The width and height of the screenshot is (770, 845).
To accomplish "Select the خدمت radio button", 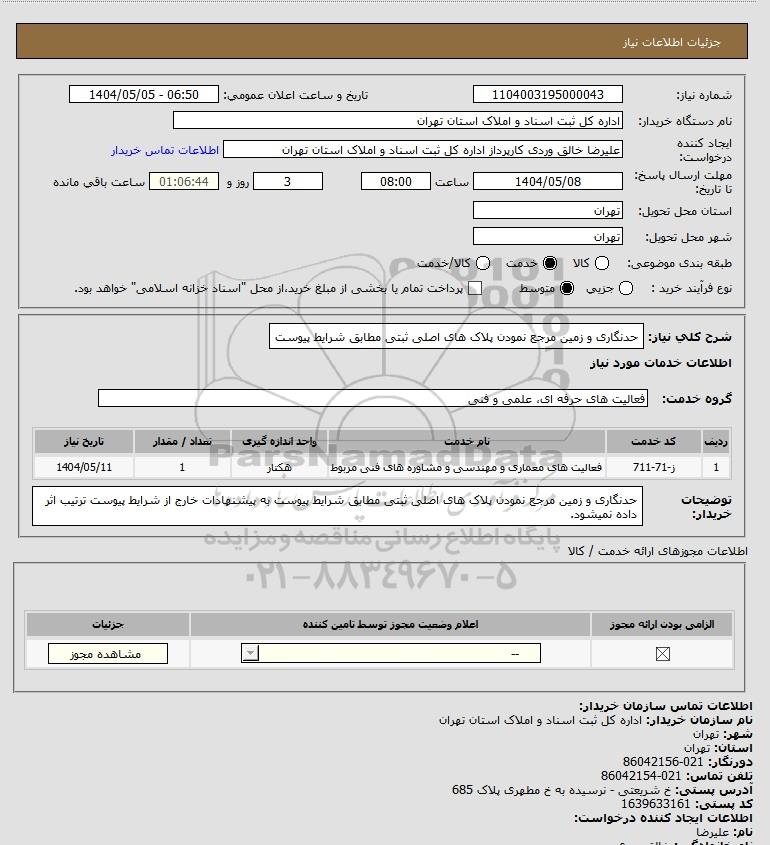I will click(x=550, y=263).
